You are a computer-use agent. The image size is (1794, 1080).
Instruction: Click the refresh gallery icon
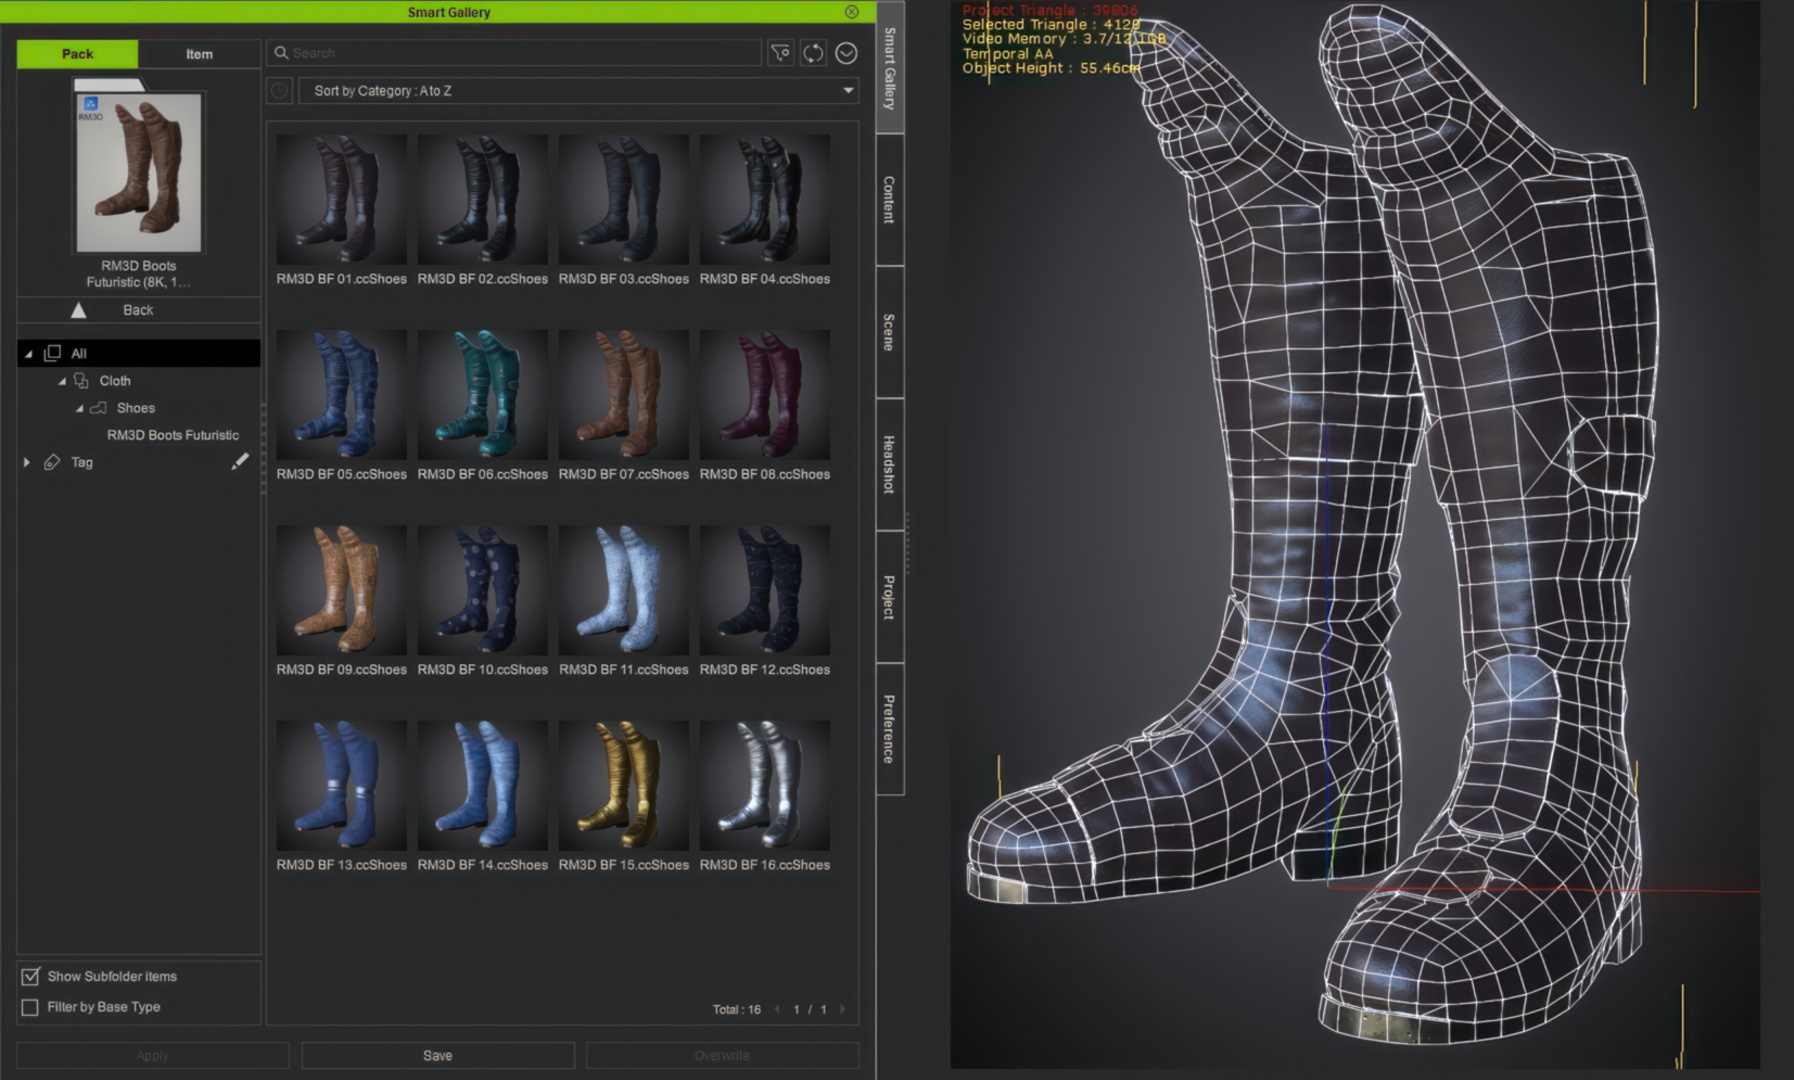(813, 53)
